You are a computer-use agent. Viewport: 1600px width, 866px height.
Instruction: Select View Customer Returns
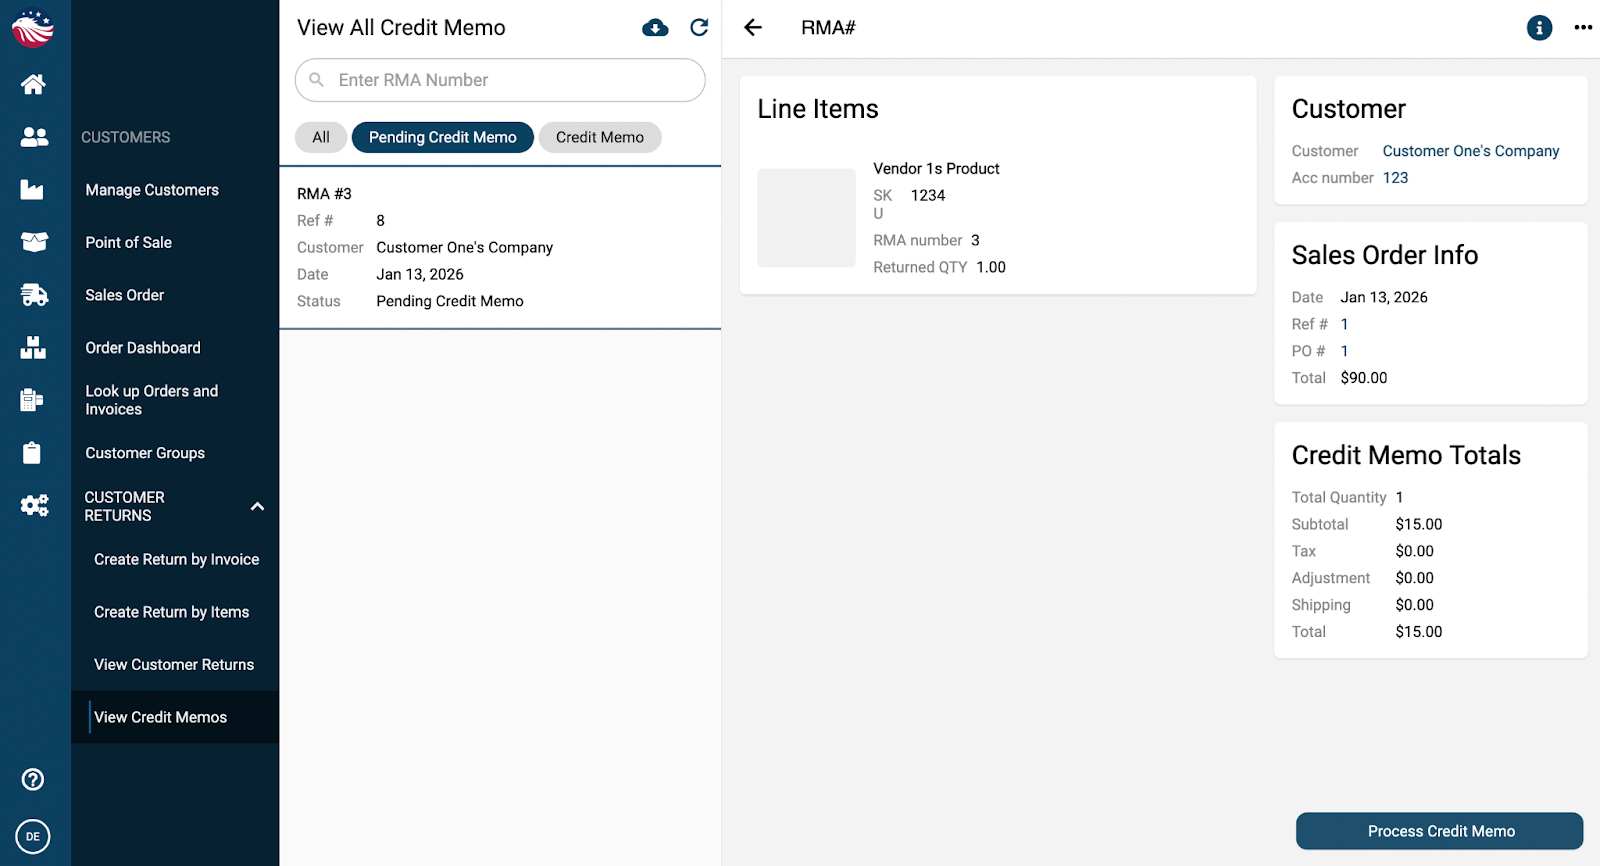point(174,664)
